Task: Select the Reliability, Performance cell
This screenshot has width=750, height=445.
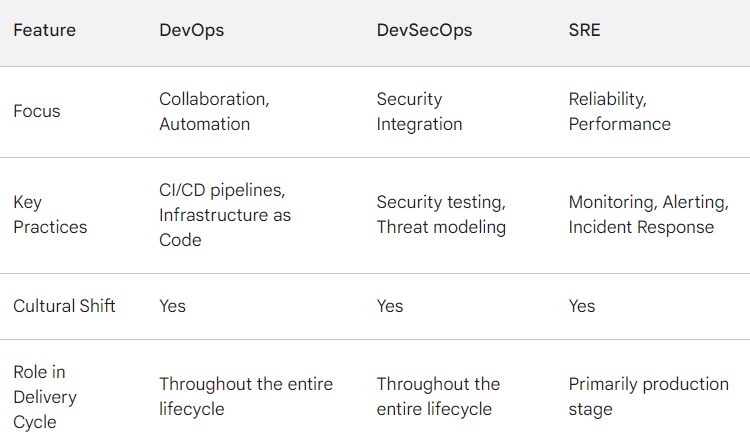Action: (619, 111)
